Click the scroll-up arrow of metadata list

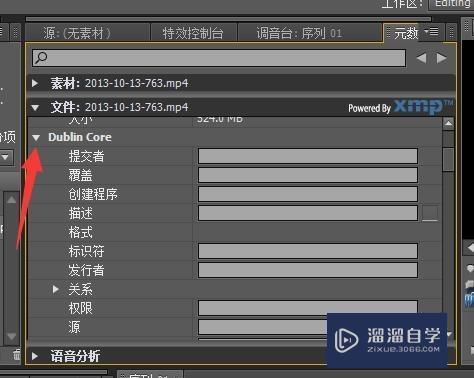tap(448, 124)
